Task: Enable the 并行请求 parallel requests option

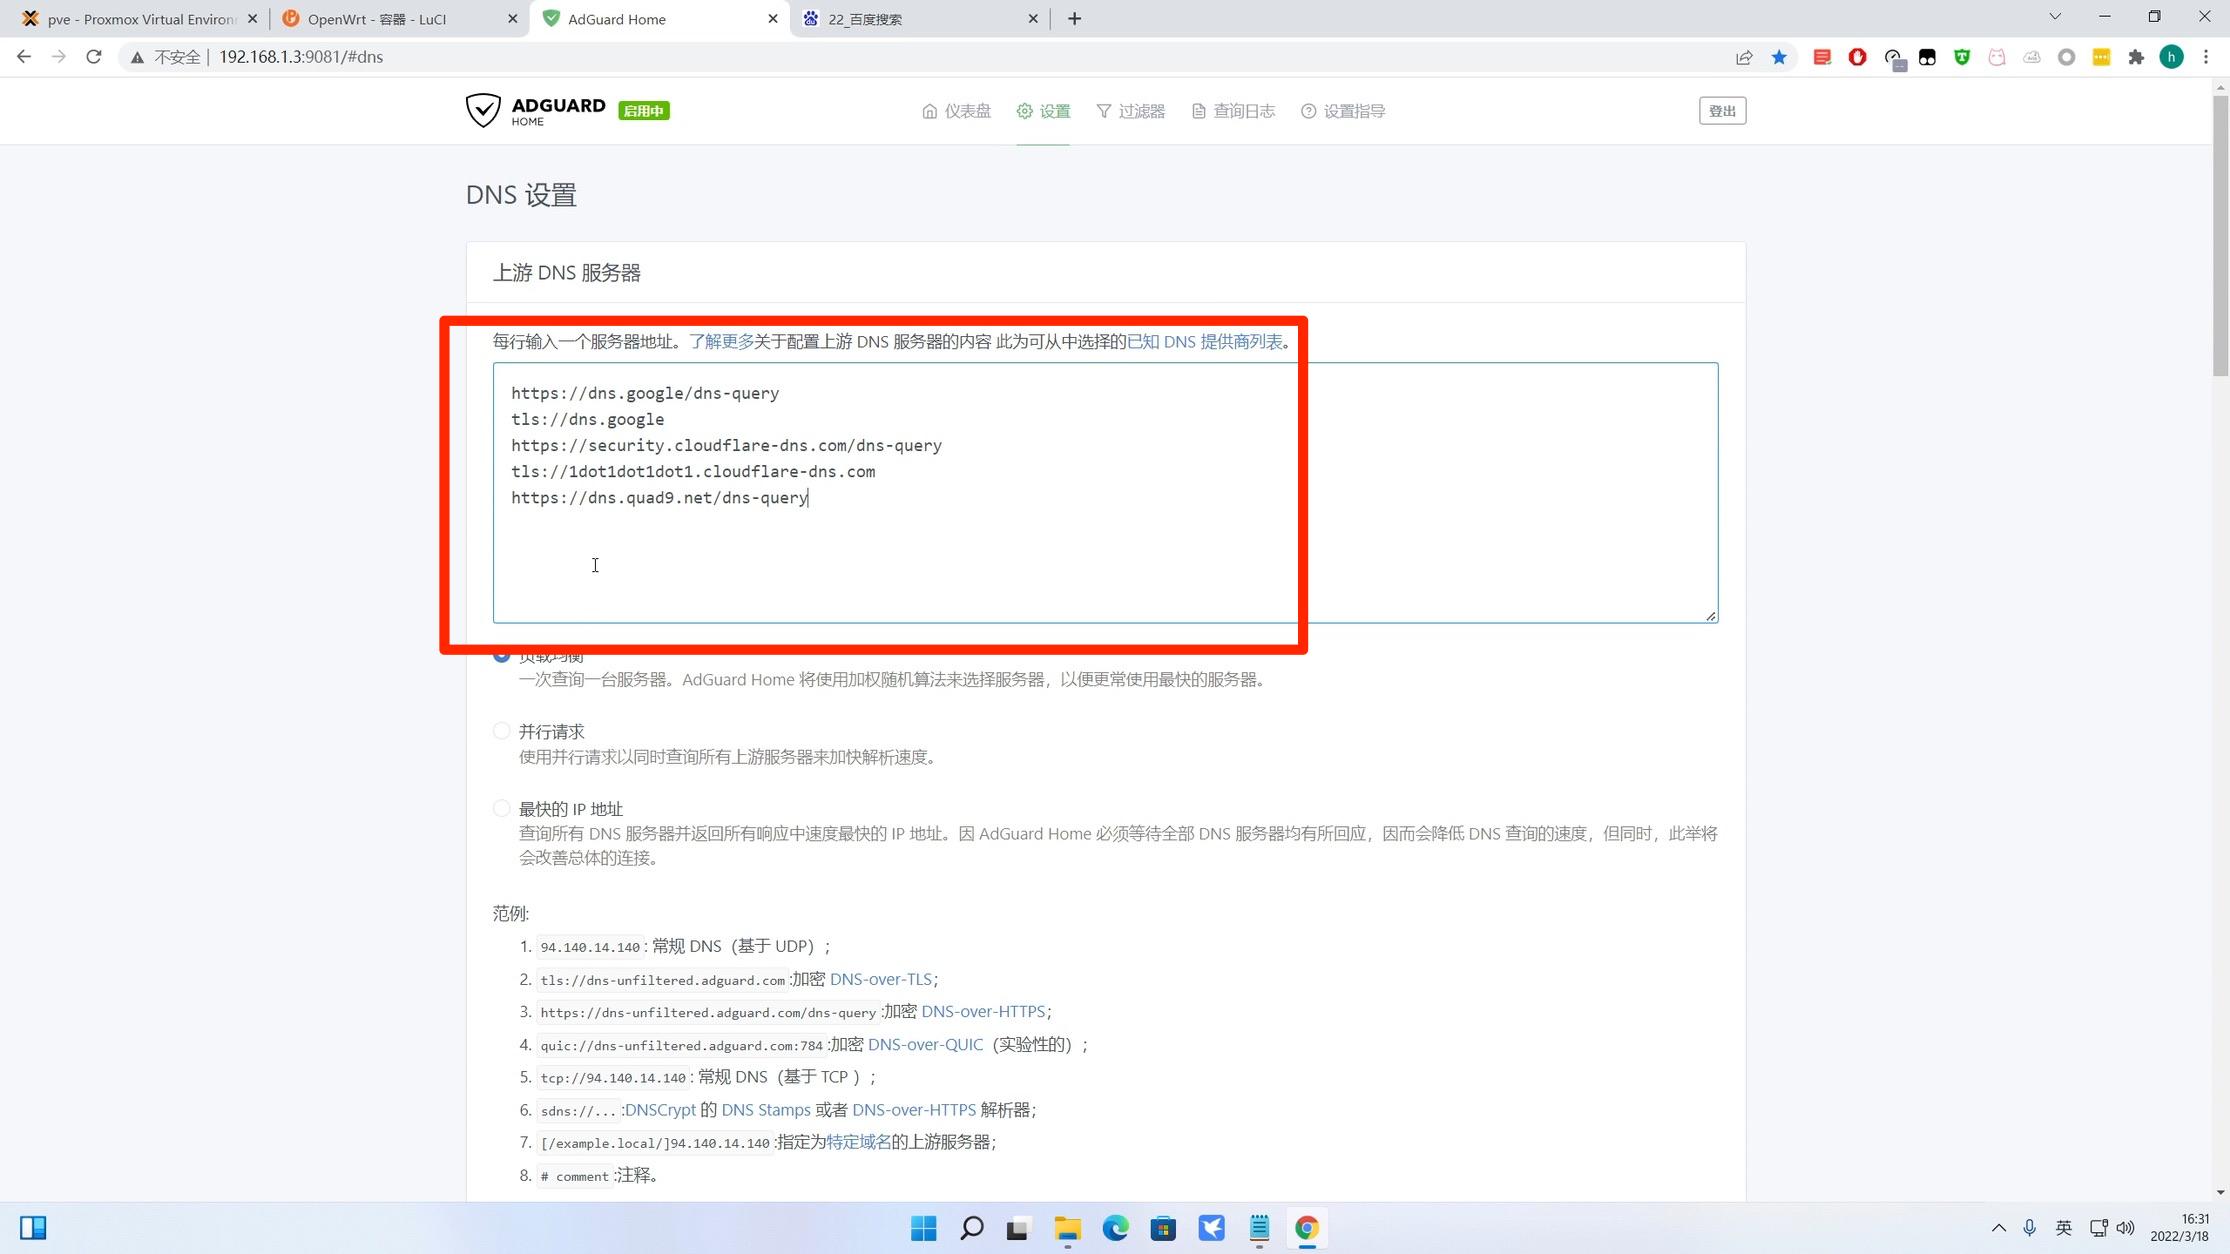Action: [x=501, y=731]
